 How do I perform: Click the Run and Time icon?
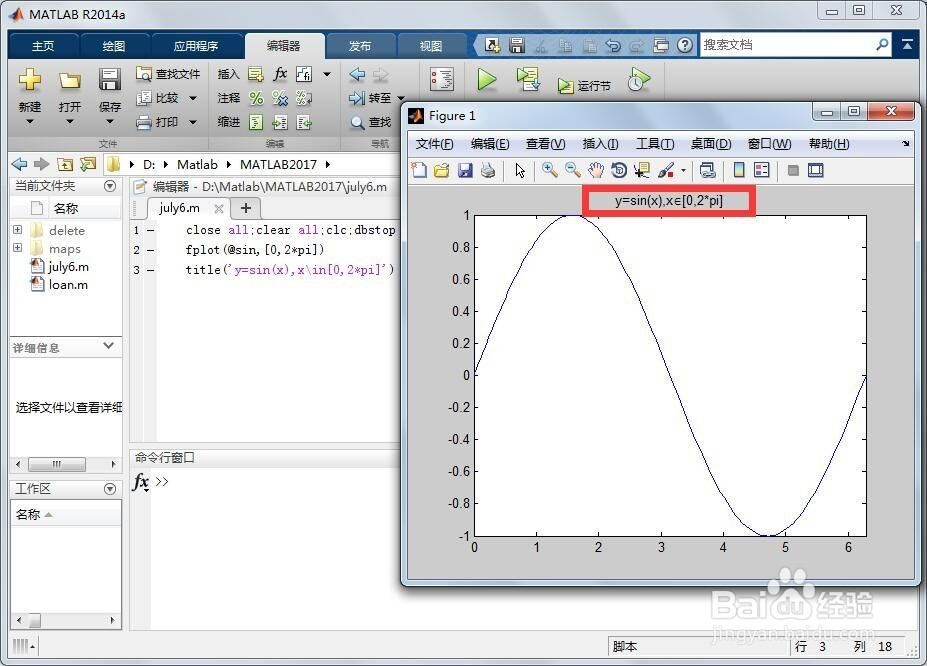(638, 79)
